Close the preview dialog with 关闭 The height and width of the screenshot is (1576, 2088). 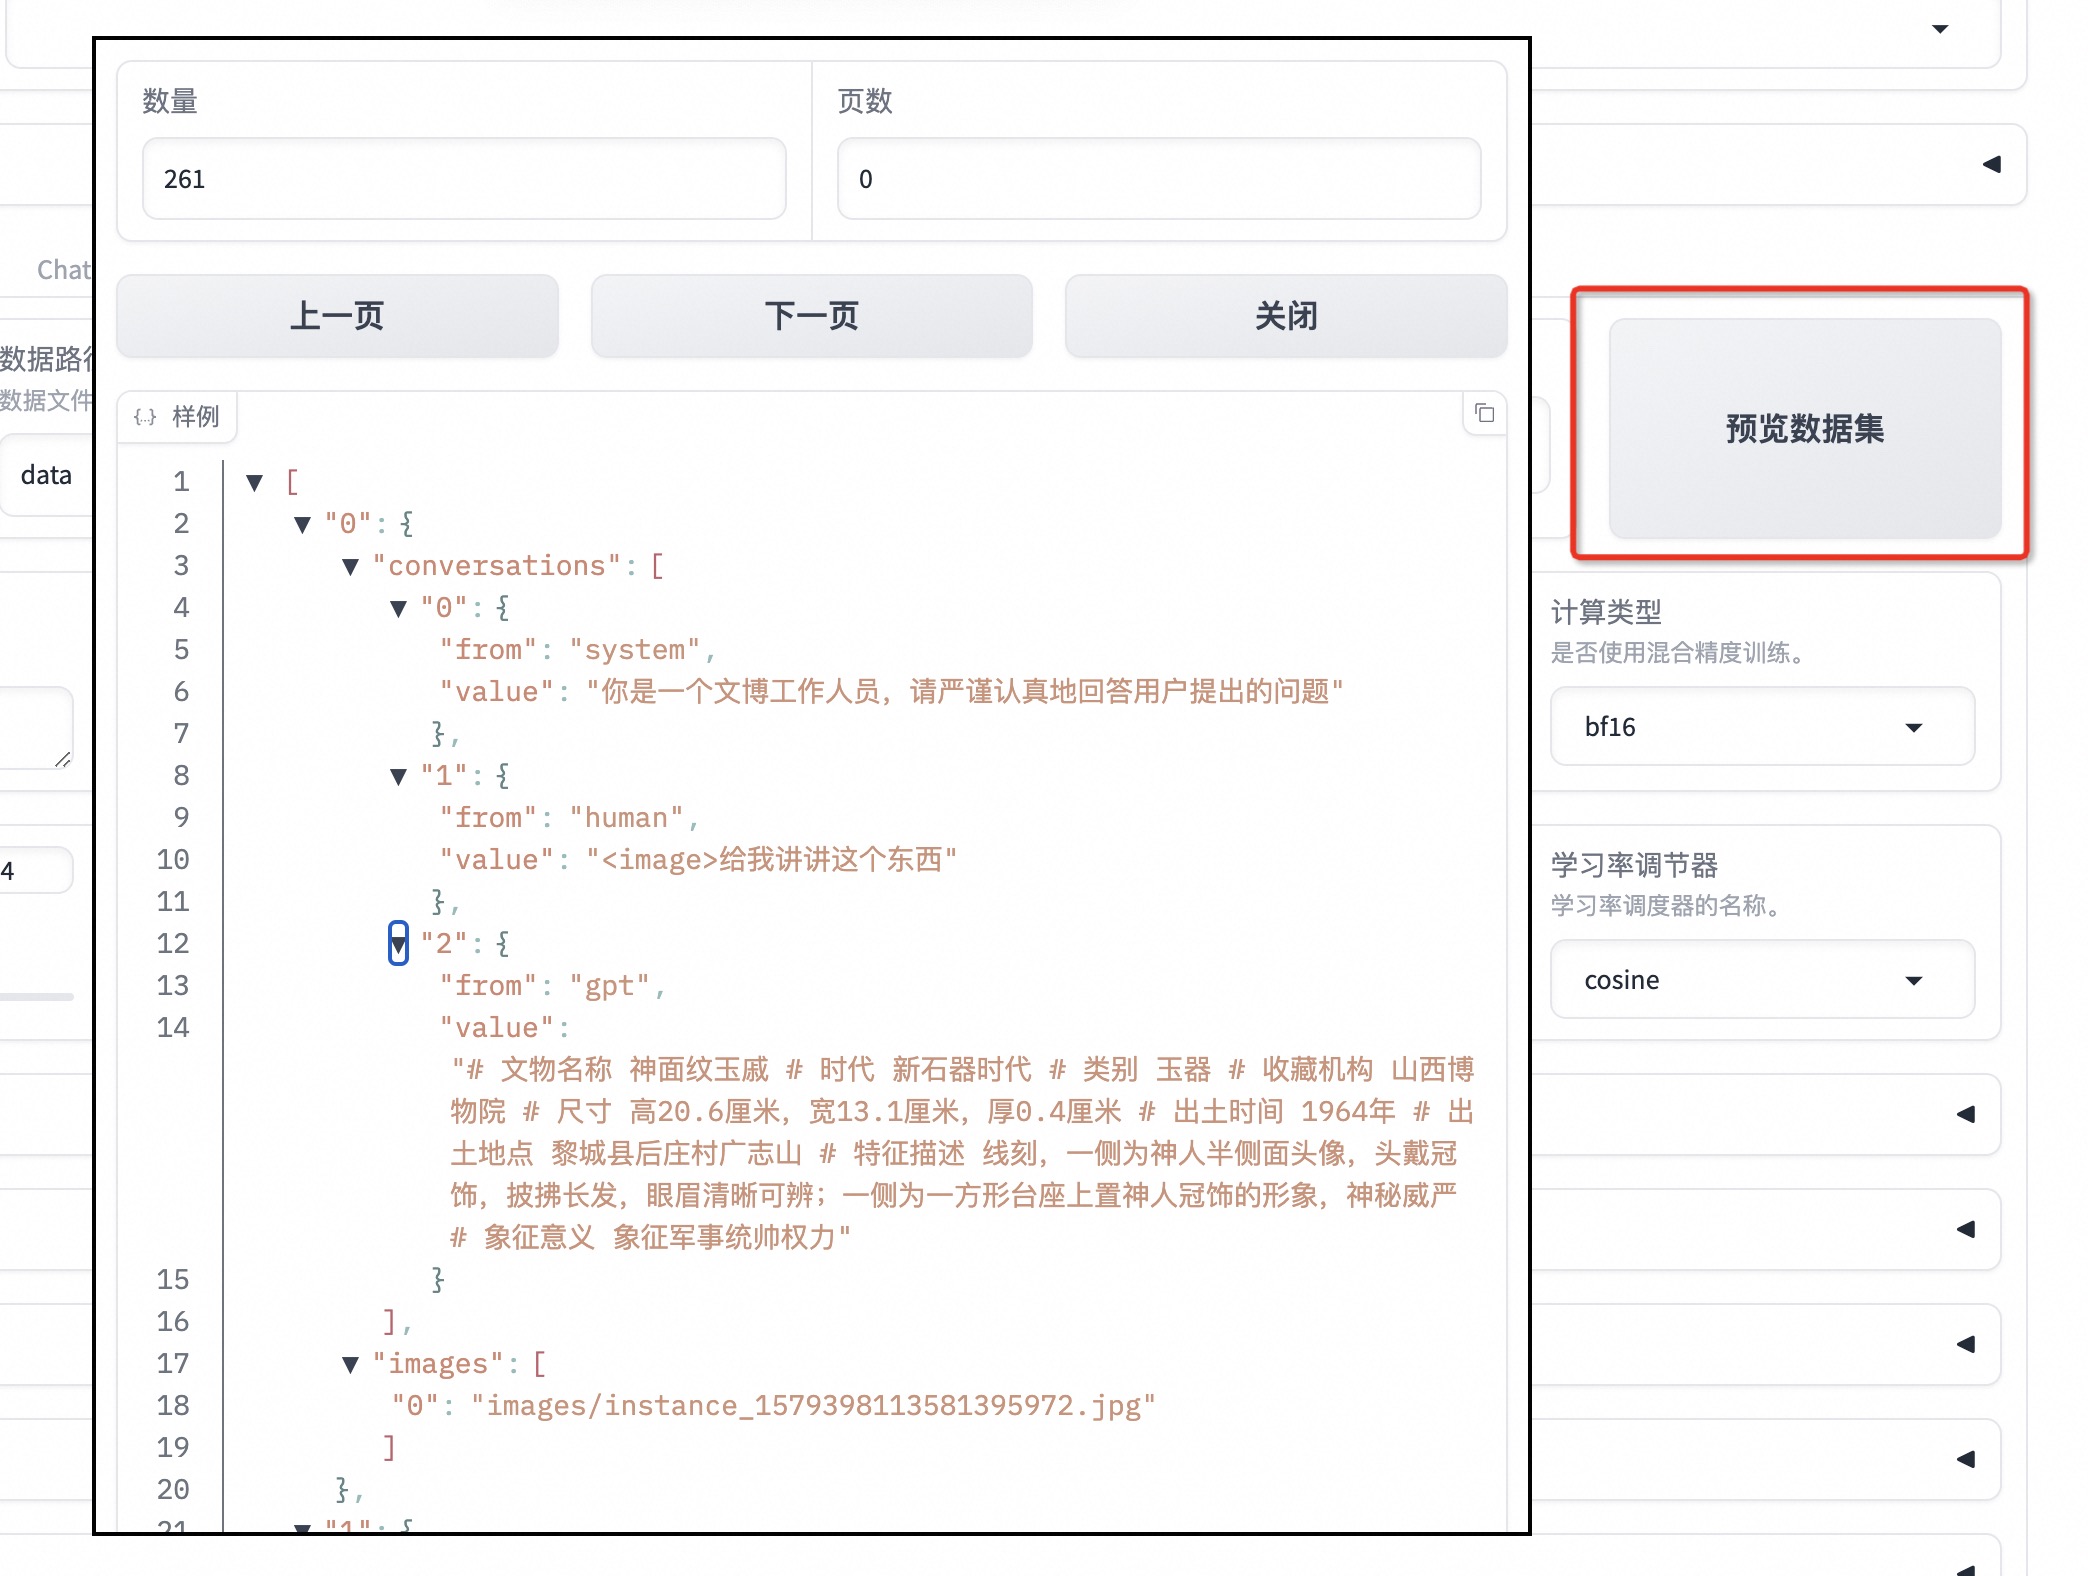[x=1285, y=316]
